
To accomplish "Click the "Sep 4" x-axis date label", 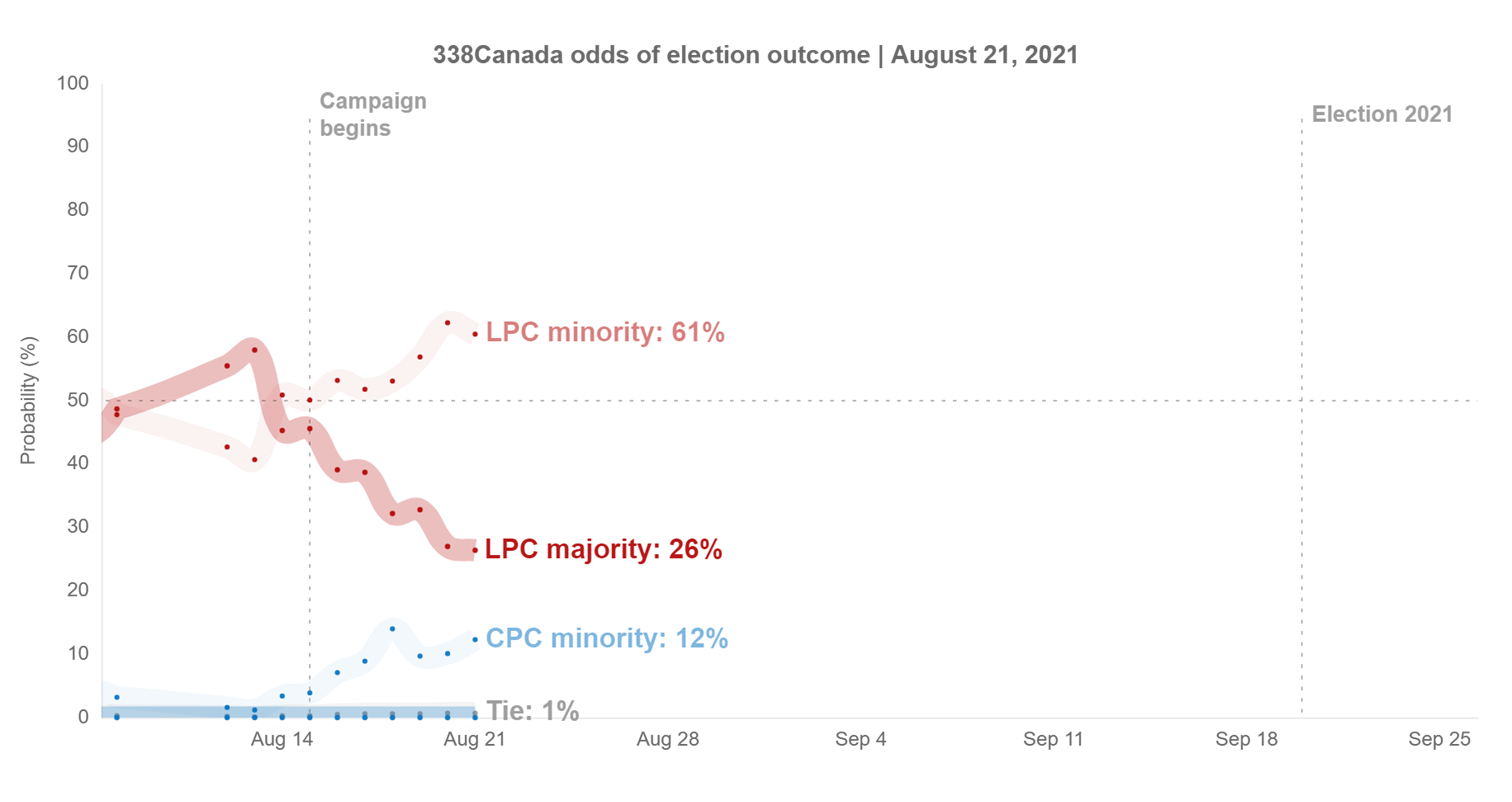I will click(861, 741).
